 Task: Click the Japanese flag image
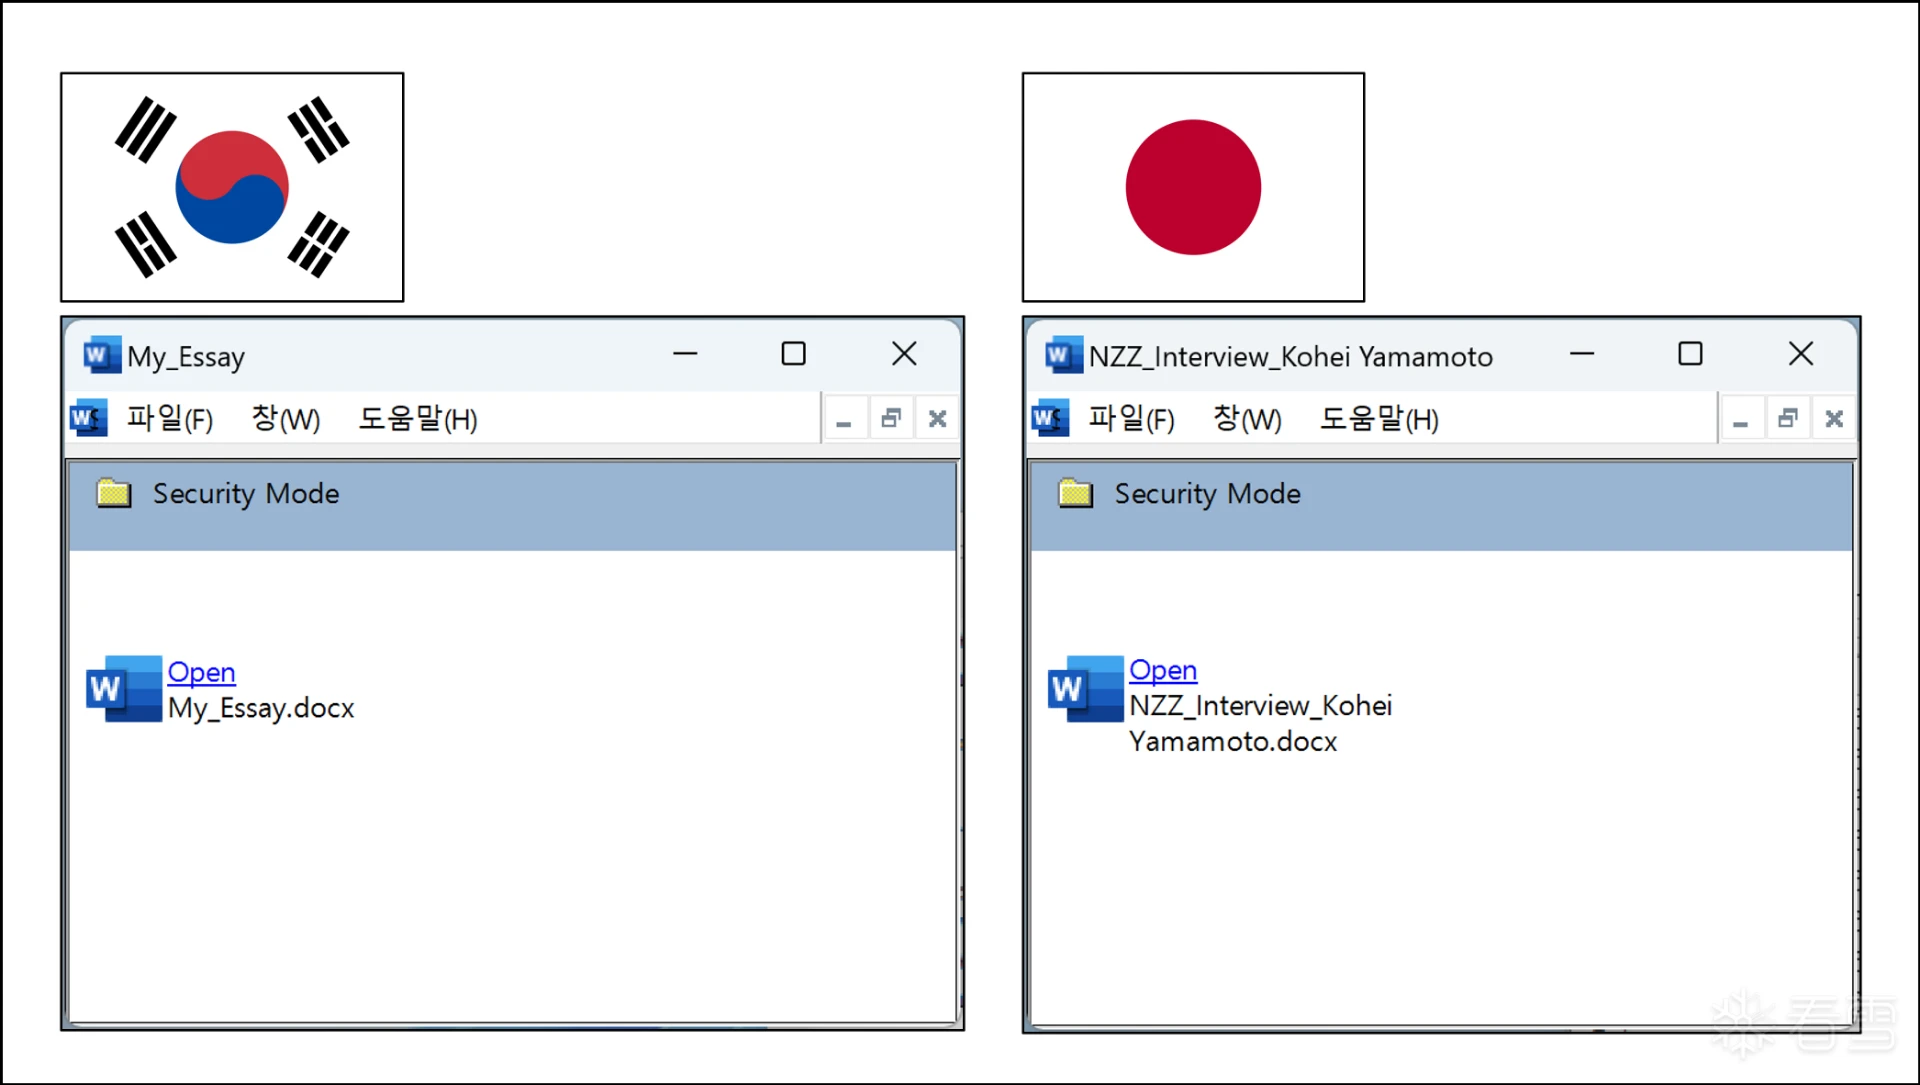point(1193,187)
